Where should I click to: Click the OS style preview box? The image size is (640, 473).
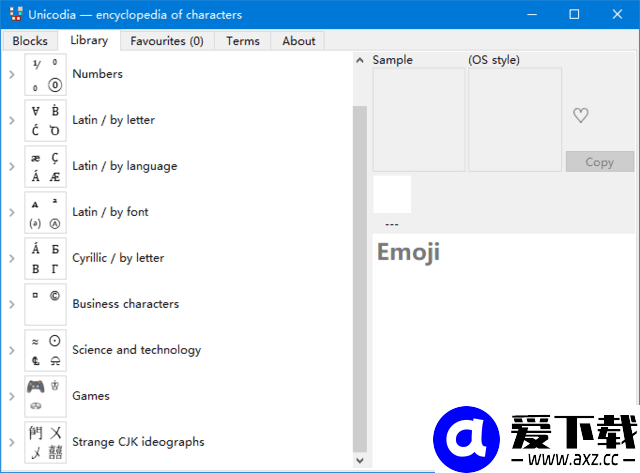515,120
